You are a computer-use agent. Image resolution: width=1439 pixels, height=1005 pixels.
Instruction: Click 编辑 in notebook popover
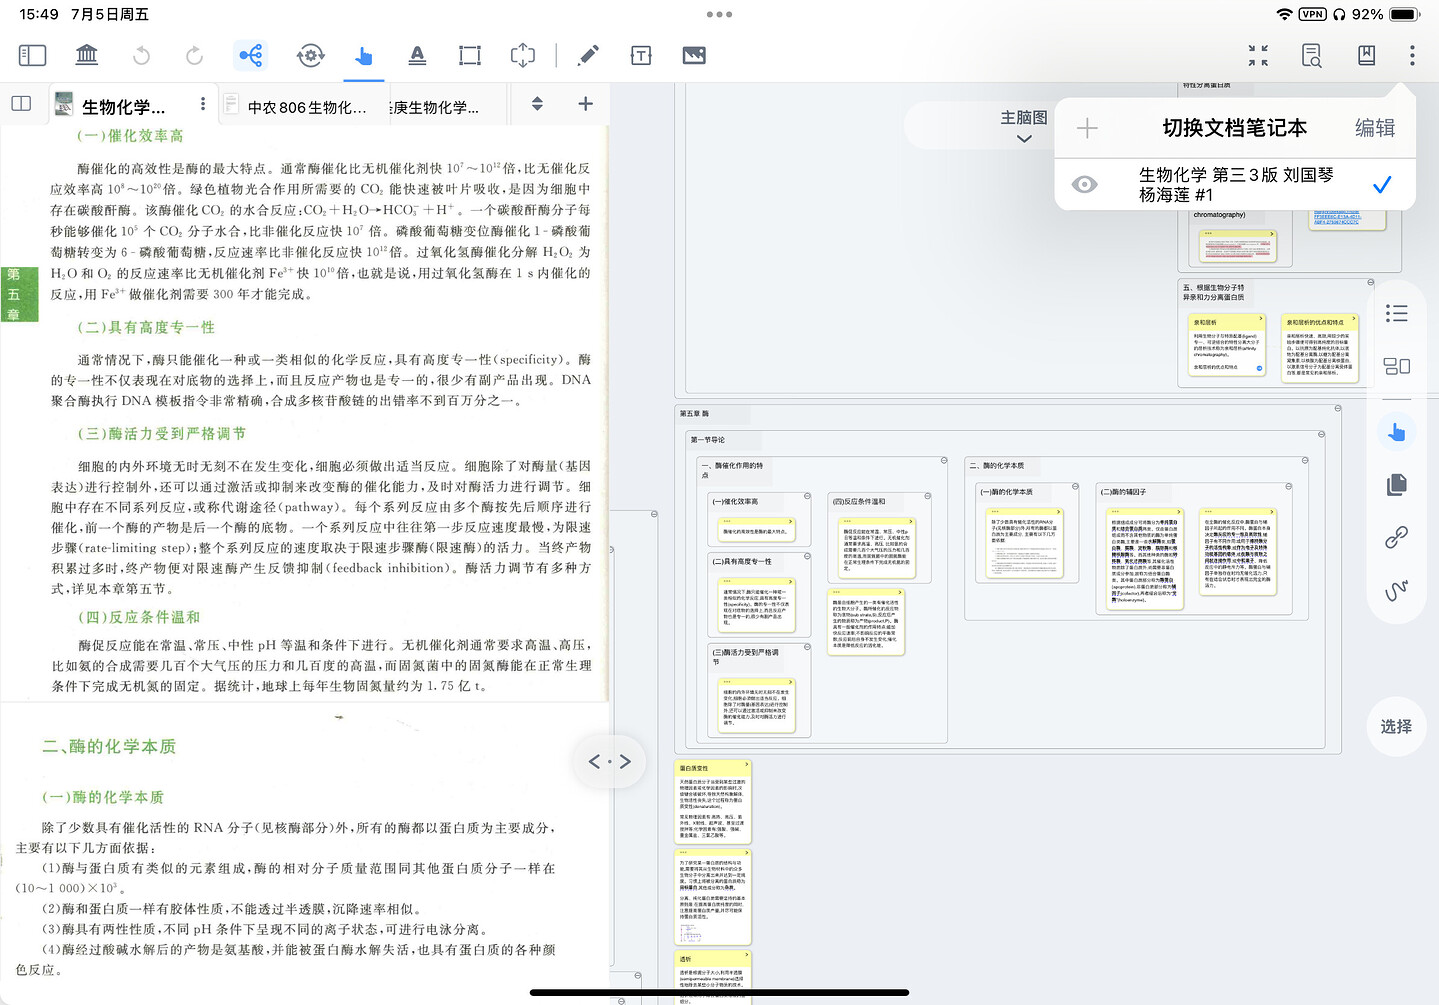coord(1375,128)
